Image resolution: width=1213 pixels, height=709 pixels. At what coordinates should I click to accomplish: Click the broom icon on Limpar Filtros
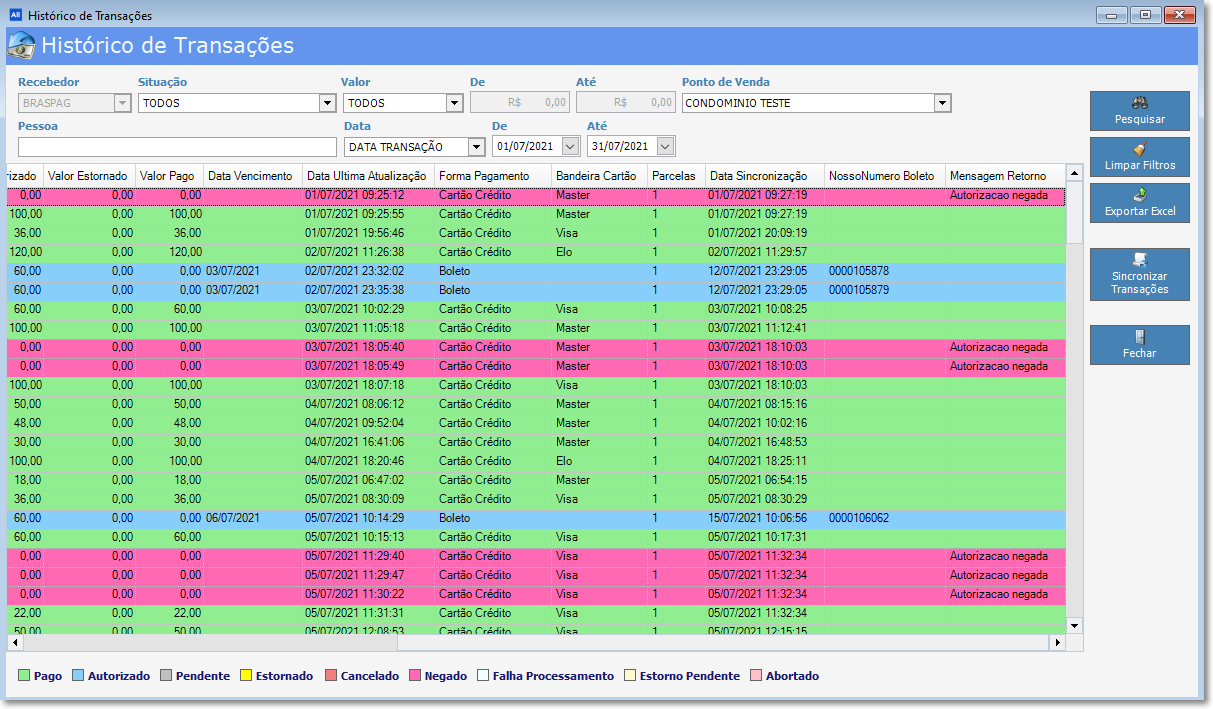click(x=1139, y=149)
